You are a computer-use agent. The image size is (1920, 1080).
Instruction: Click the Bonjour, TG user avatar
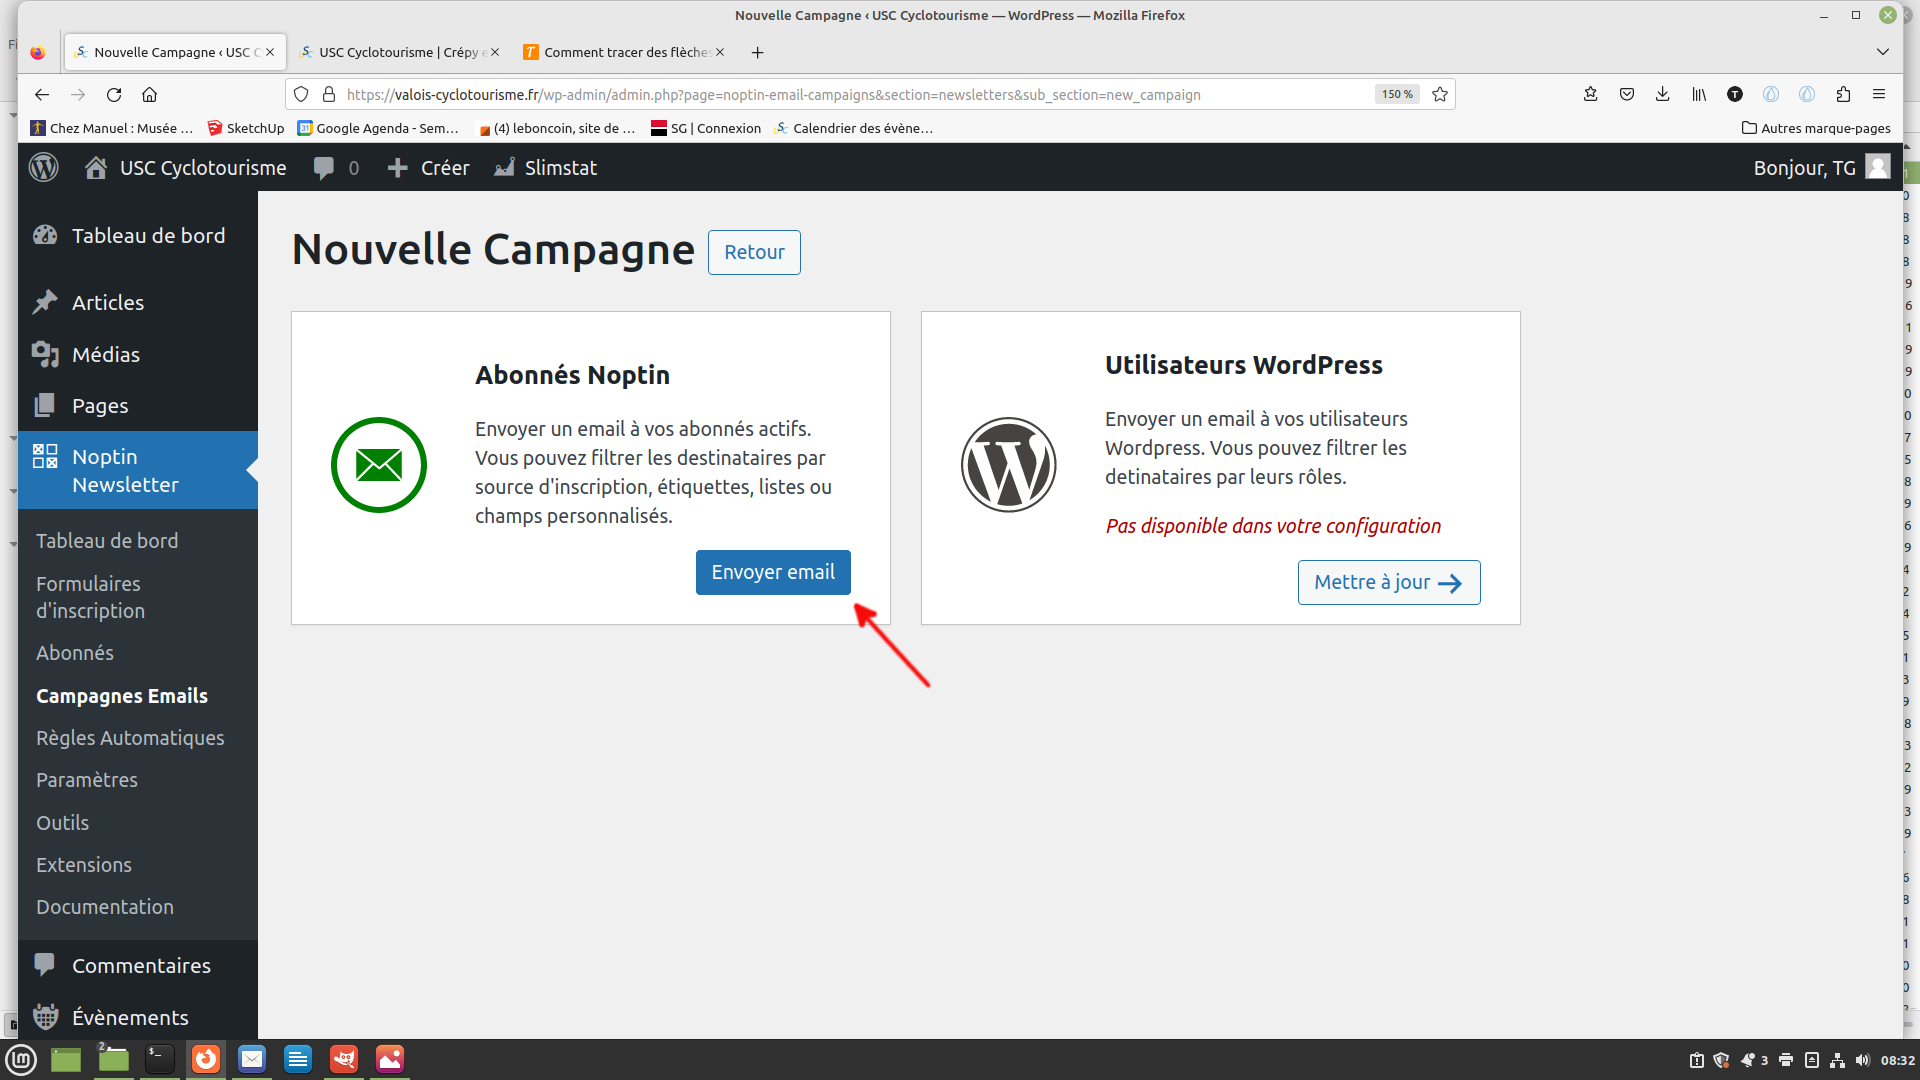coord(1878,167)
